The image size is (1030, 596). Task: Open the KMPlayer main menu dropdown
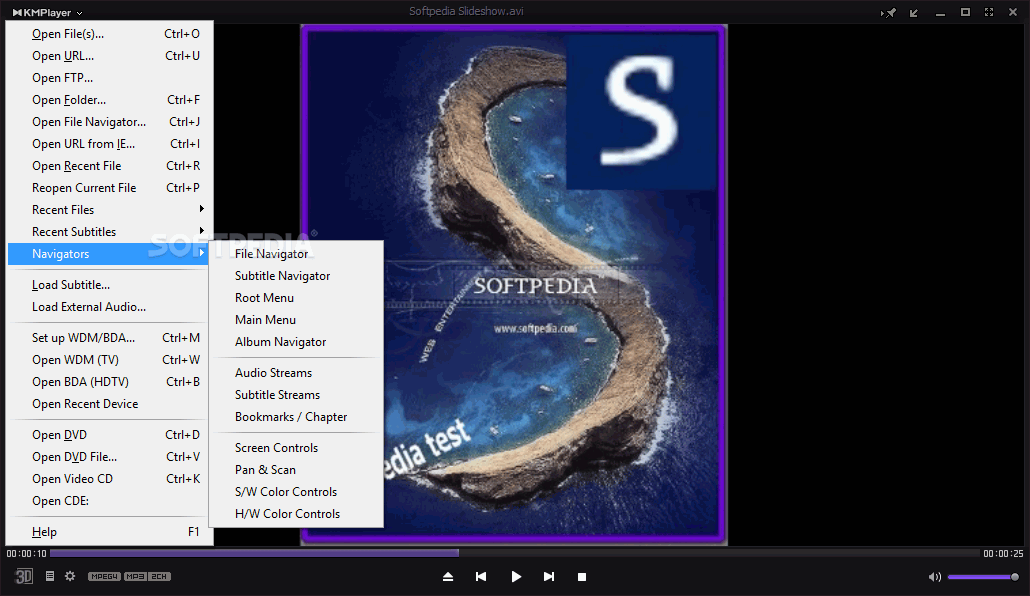coord(48,12)
